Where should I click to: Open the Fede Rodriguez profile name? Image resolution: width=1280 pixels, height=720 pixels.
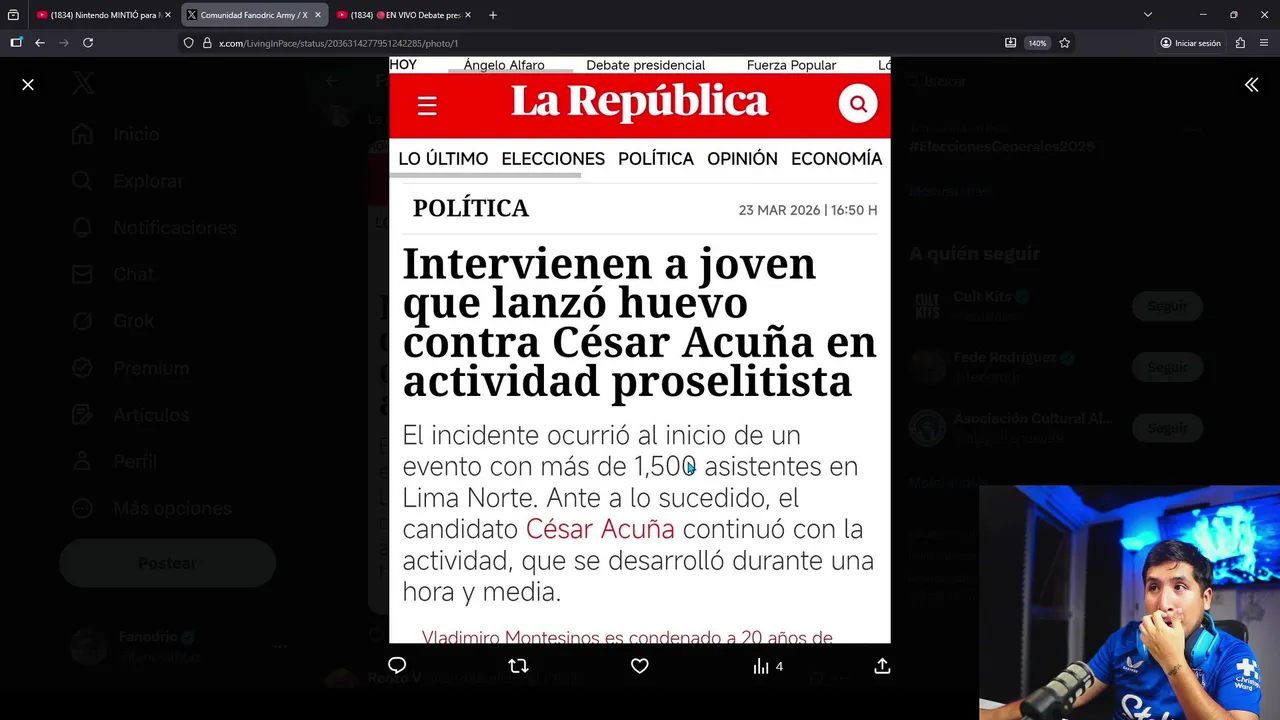(x=1006, y=358)
